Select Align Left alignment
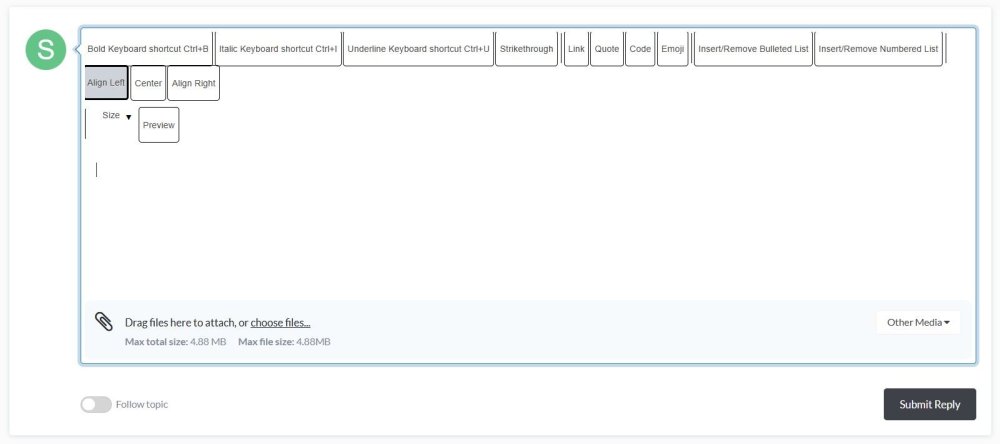 106,83
